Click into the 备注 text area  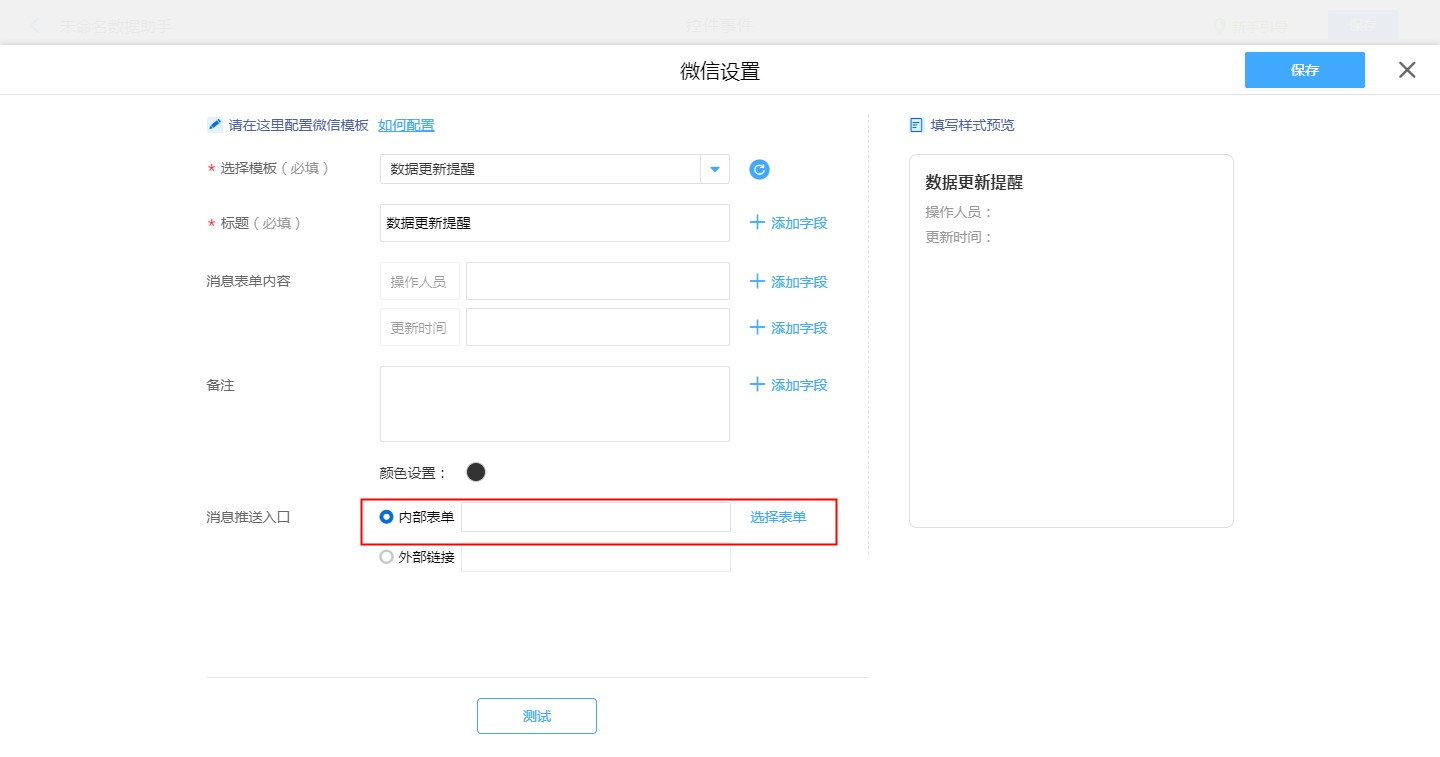[554, 404]
